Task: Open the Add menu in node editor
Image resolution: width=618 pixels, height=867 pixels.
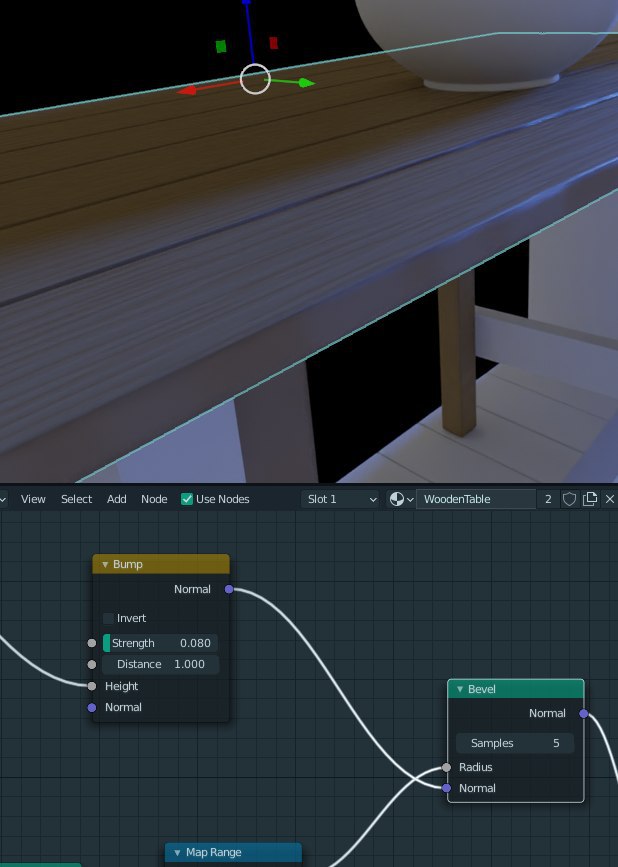Action: click(117, 499)
